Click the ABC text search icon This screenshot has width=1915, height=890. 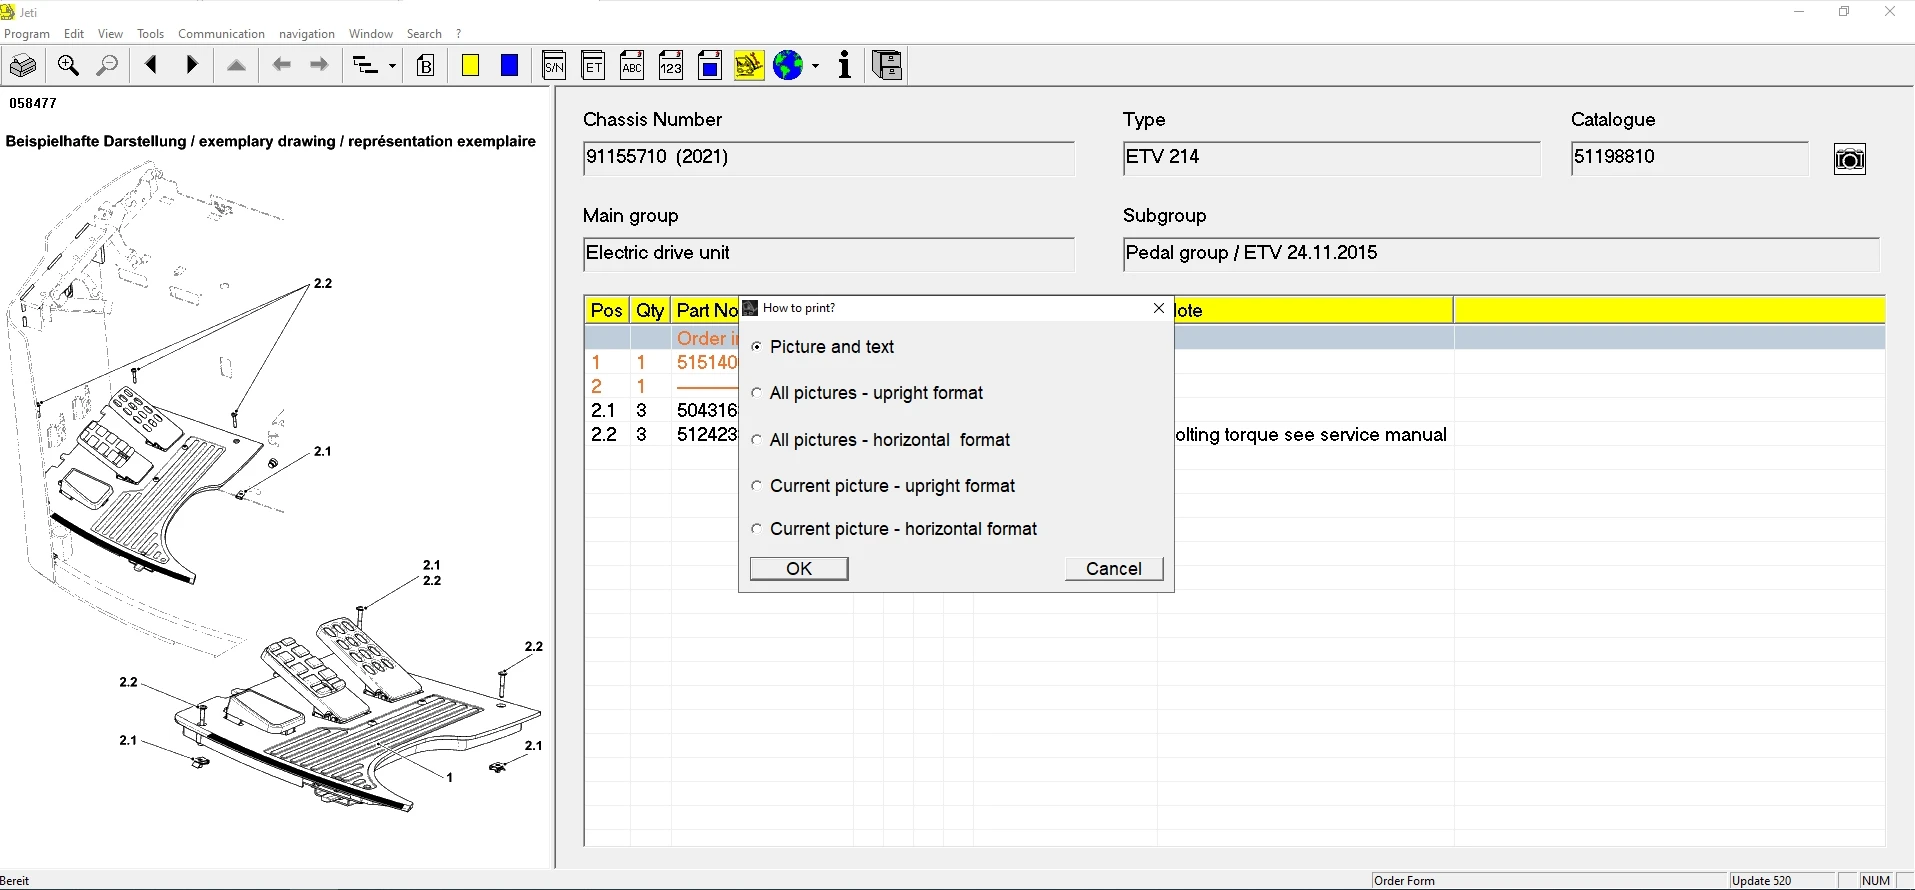(x=632, y=66)
